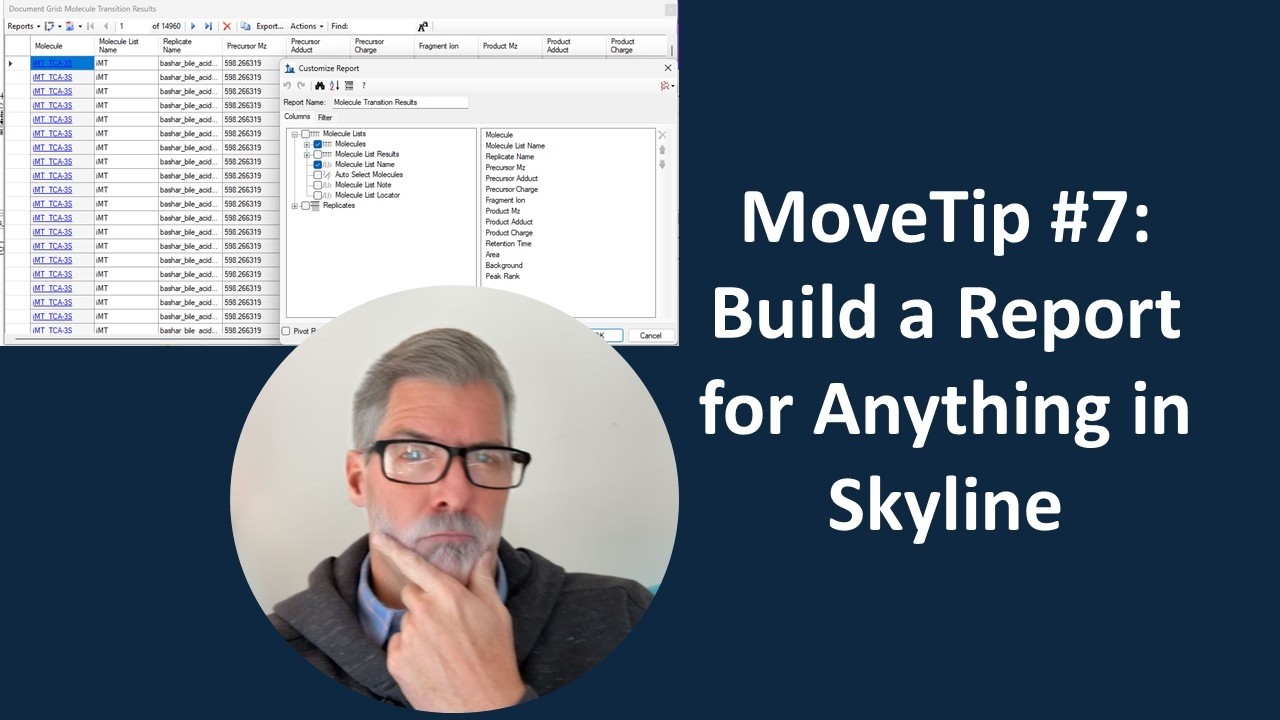Check the Molecule Lists checkbox
1280x720 pixels.
[x=305, y=134]
